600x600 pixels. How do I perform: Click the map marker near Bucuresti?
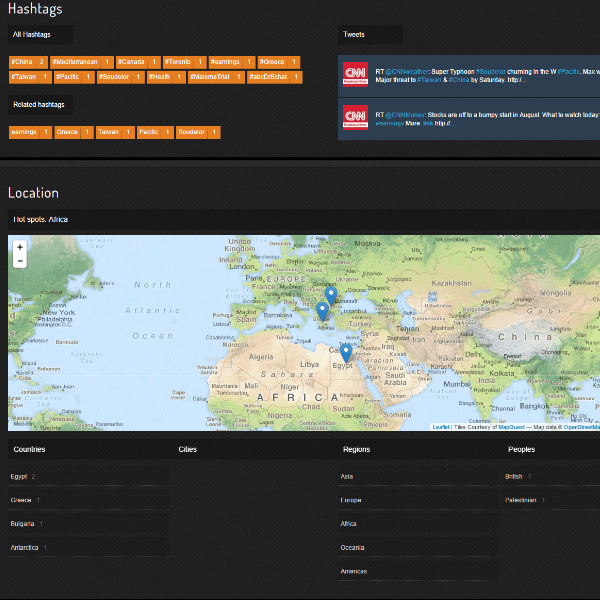331,296
